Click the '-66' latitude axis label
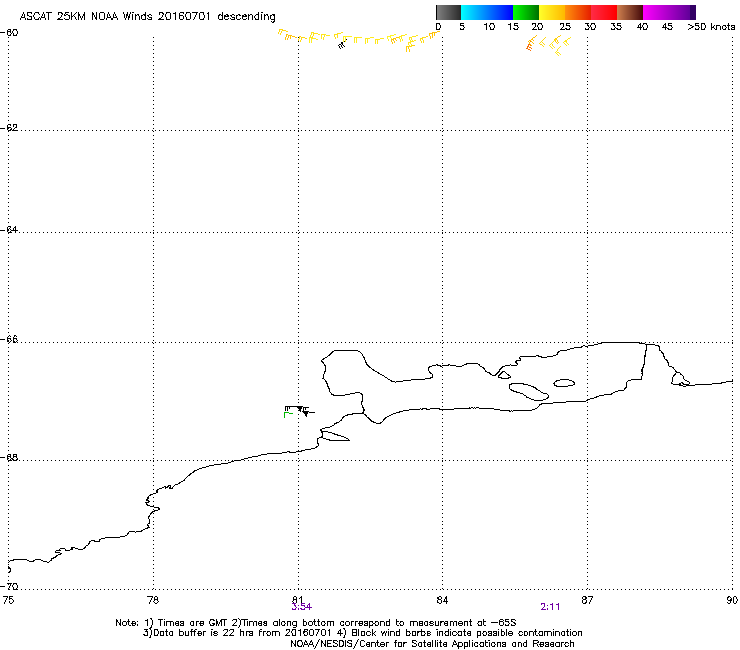 point(9,339)
